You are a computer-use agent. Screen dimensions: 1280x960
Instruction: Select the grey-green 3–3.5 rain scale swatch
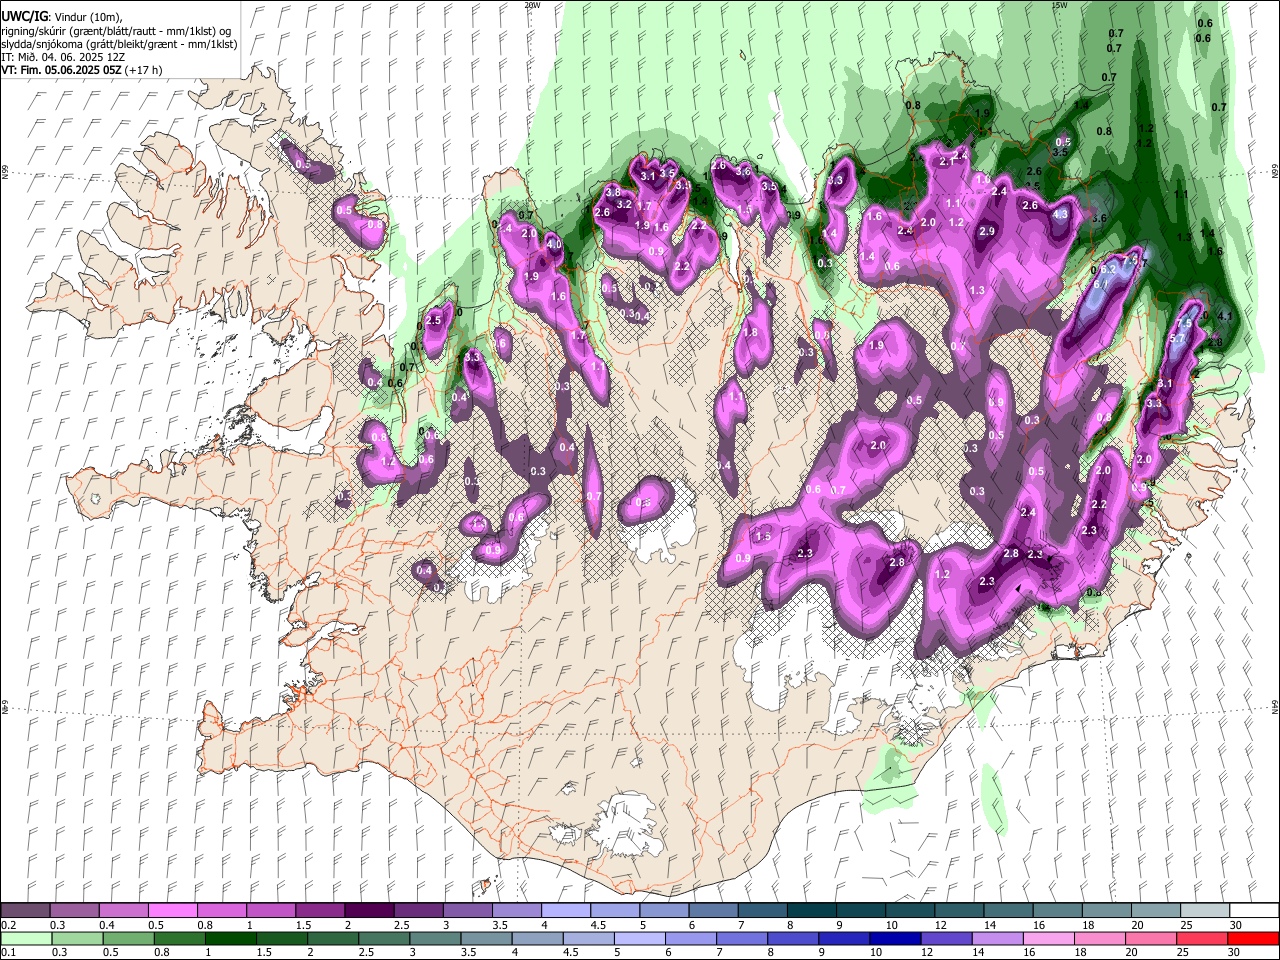coord(435,938)
